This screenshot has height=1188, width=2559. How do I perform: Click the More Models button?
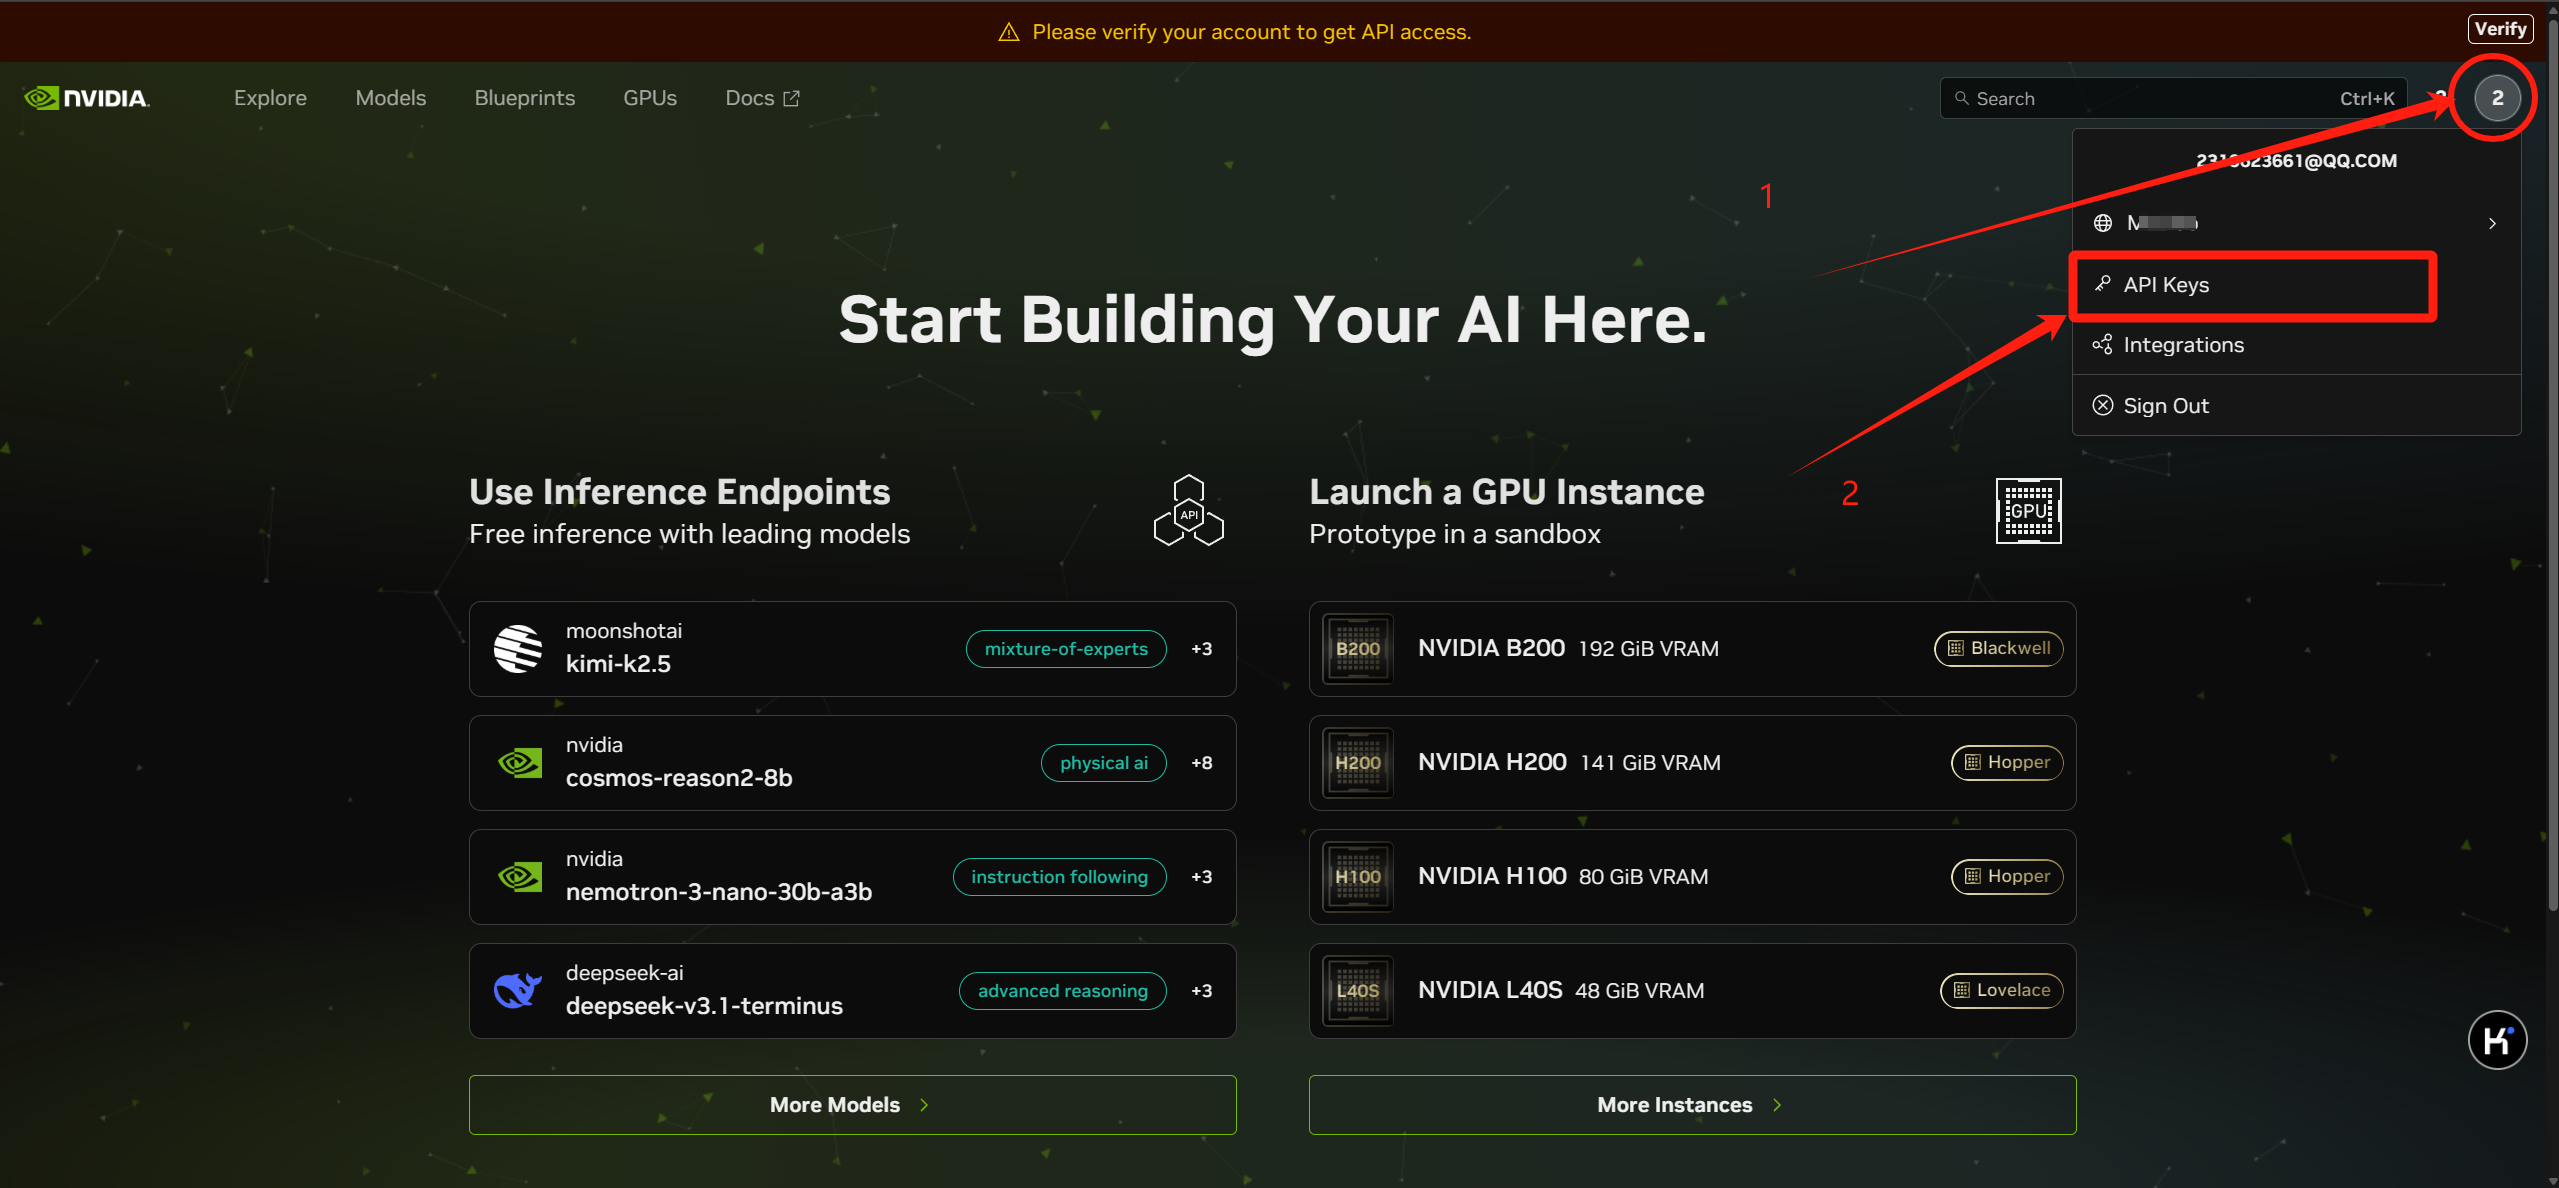(x=852, y=1105)
